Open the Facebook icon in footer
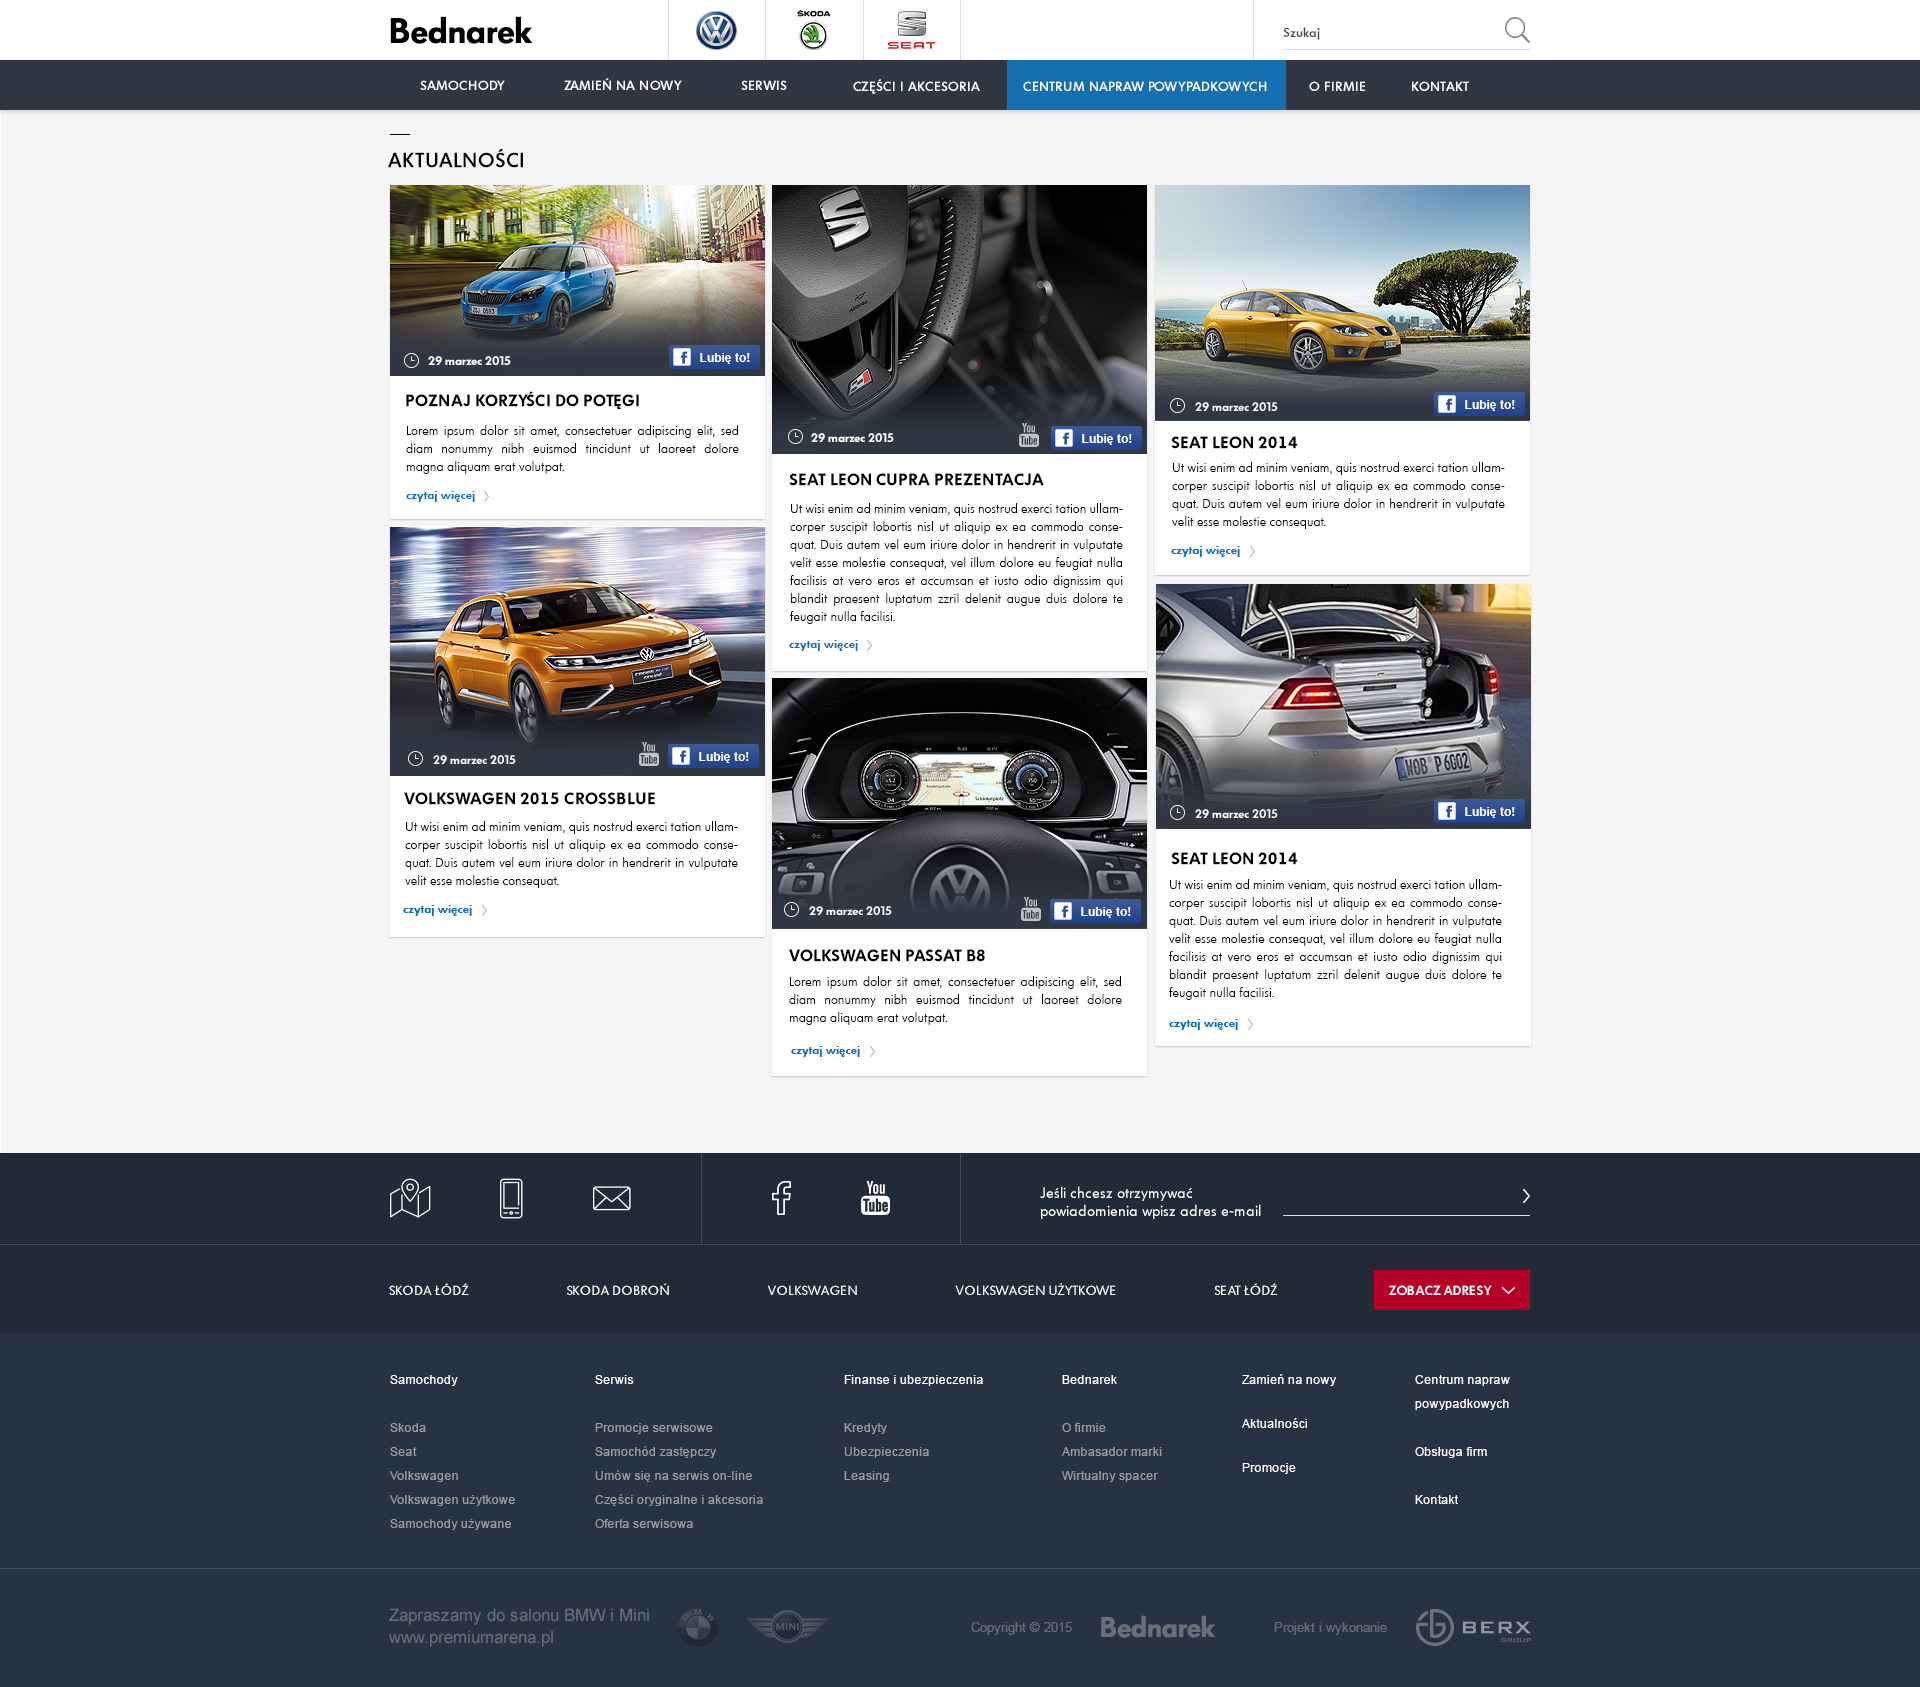Viewport: 1920px width, 1687px height. 781,1197
